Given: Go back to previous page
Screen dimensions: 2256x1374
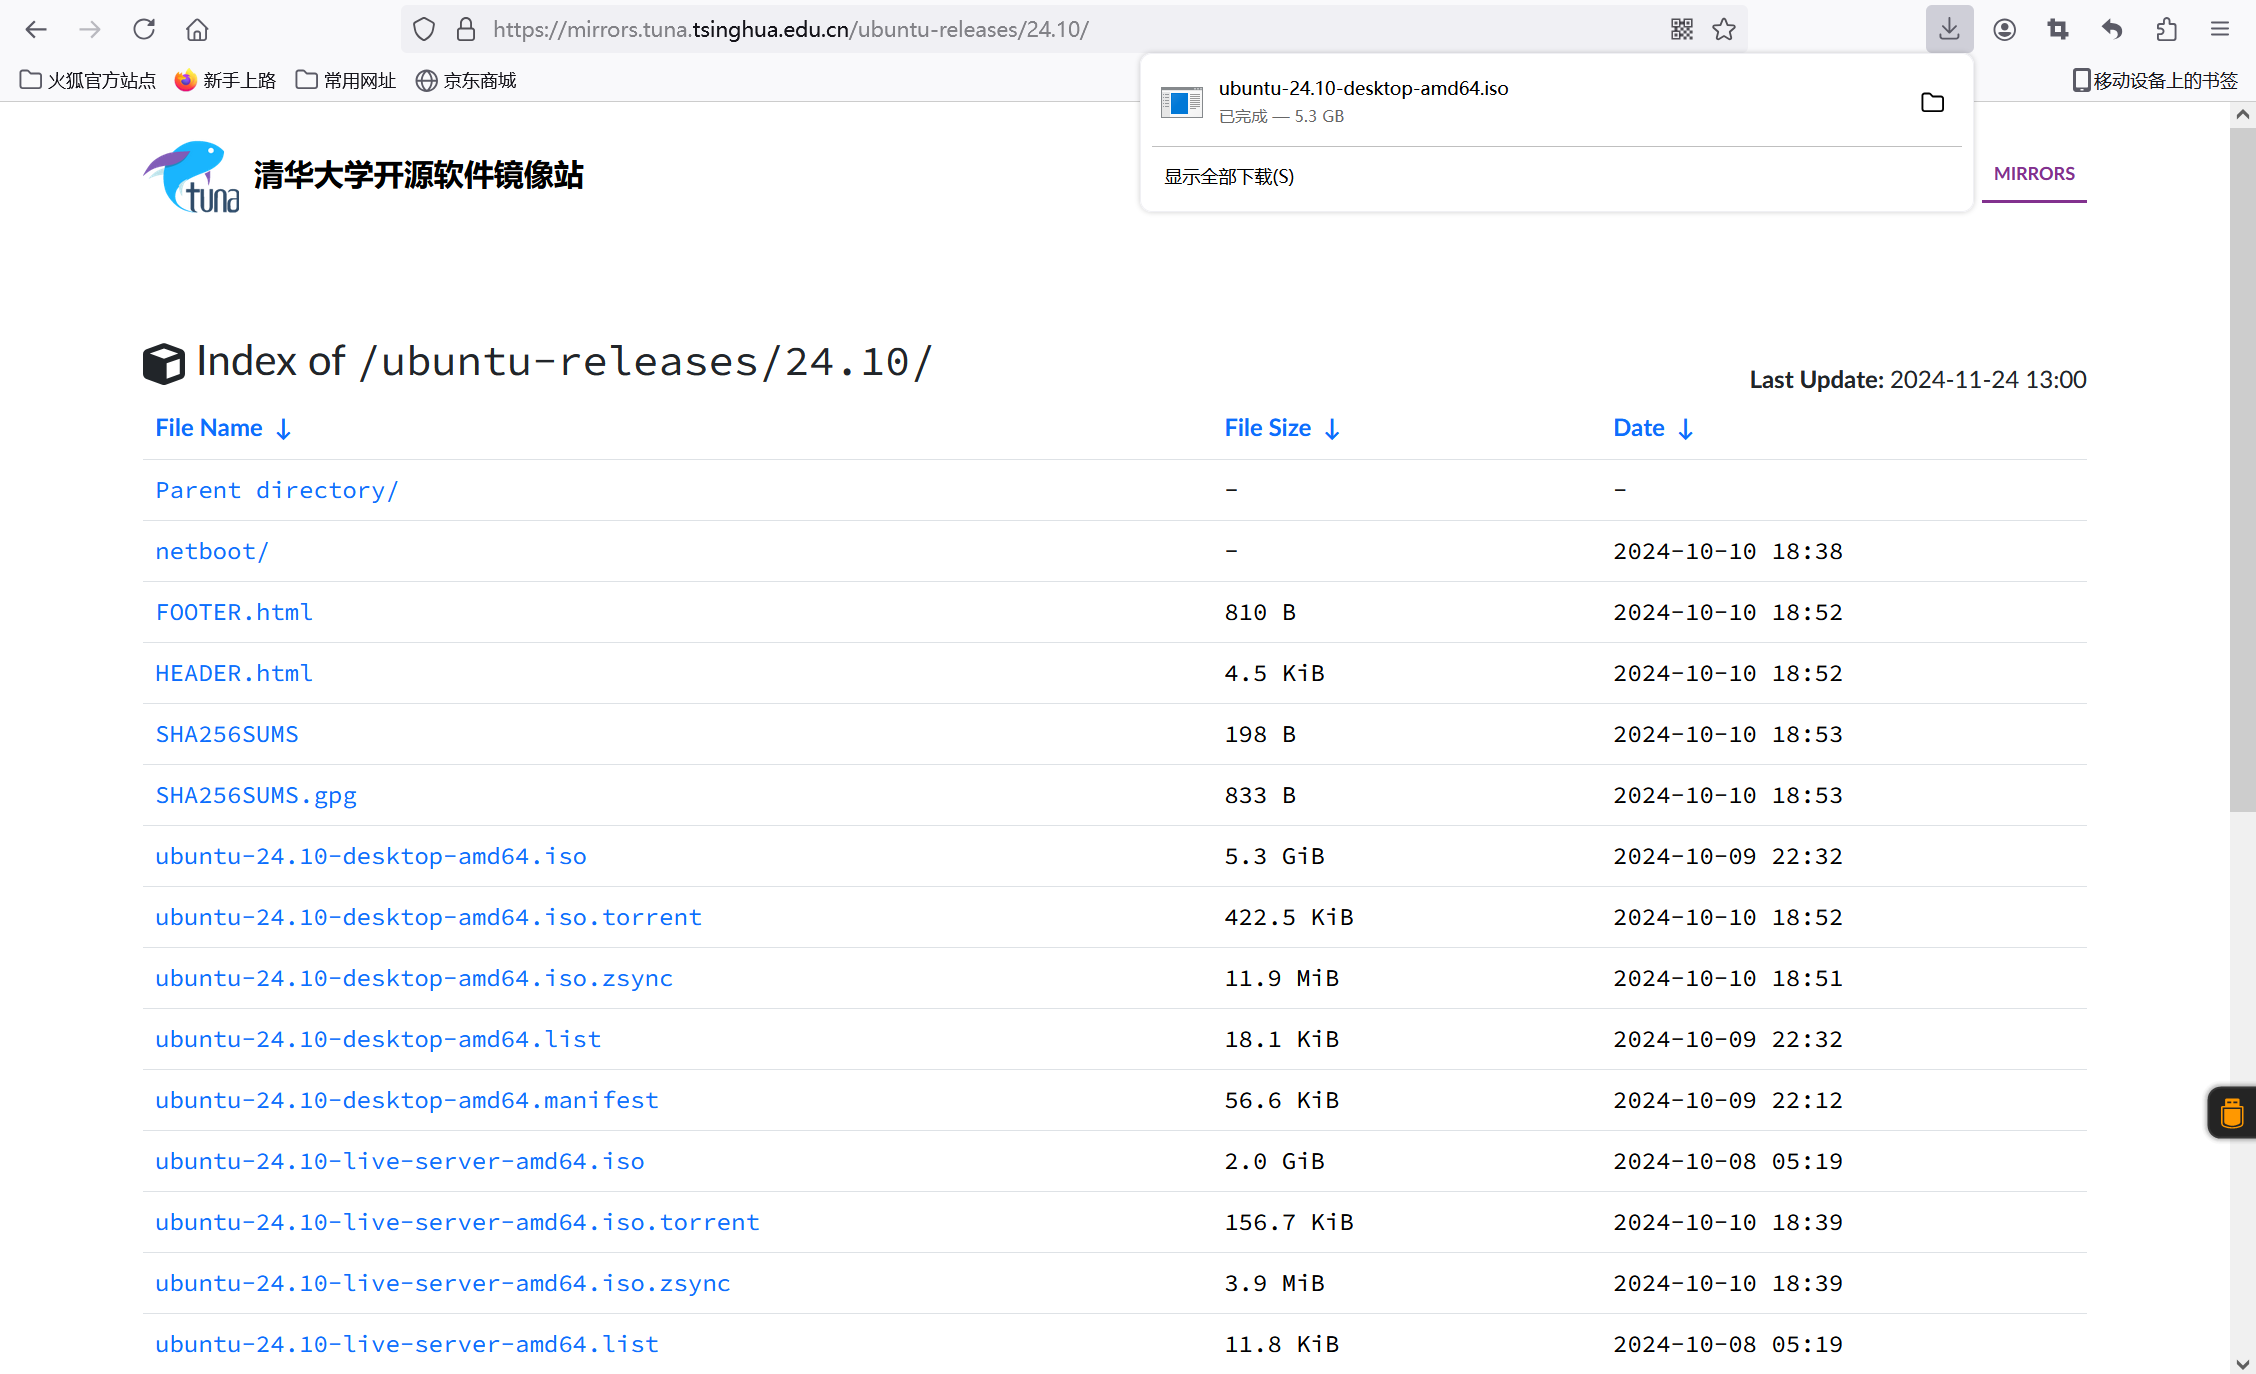Looking at the screenshot, I should 36,29.
